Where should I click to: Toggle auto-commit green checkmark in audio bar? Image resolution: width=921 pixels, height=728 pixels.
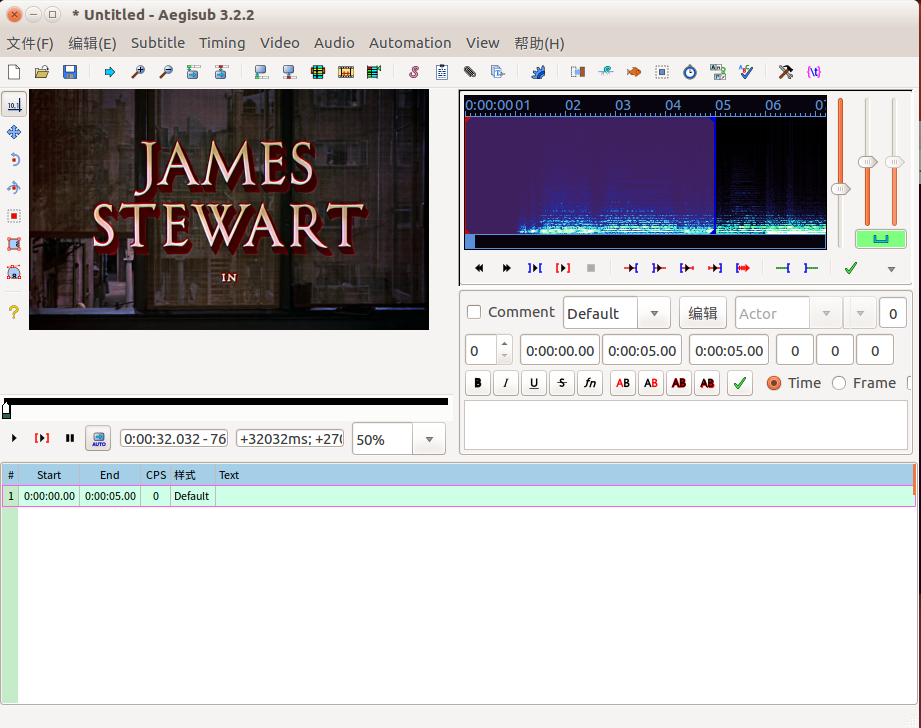[851, 269]
